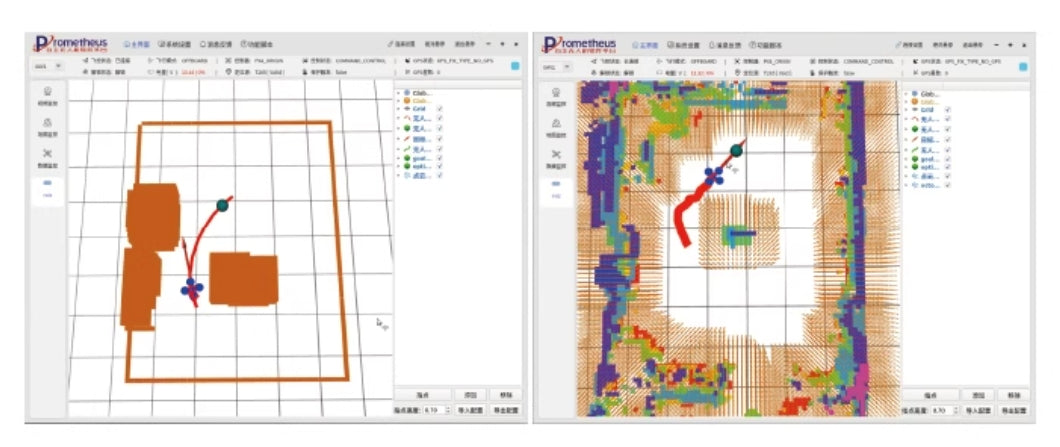Open the top sidebar monitor icon in left window

click(48, 93)
